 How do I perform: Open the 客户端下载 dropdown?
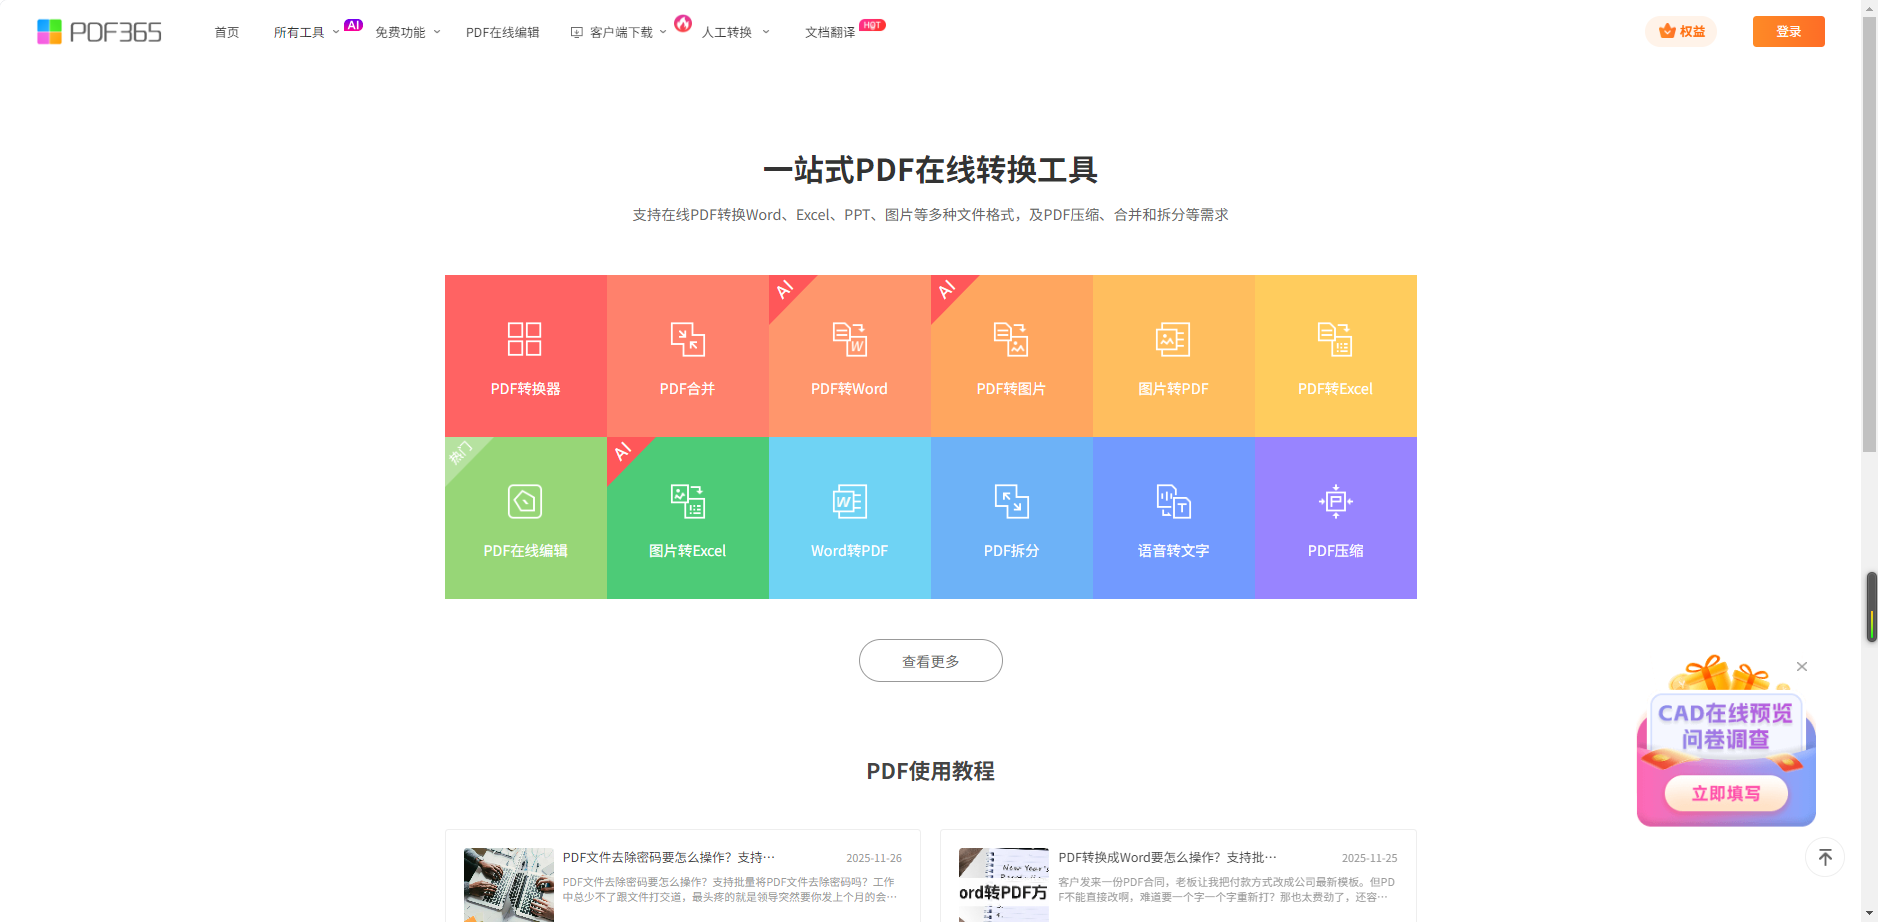[619, 32]
